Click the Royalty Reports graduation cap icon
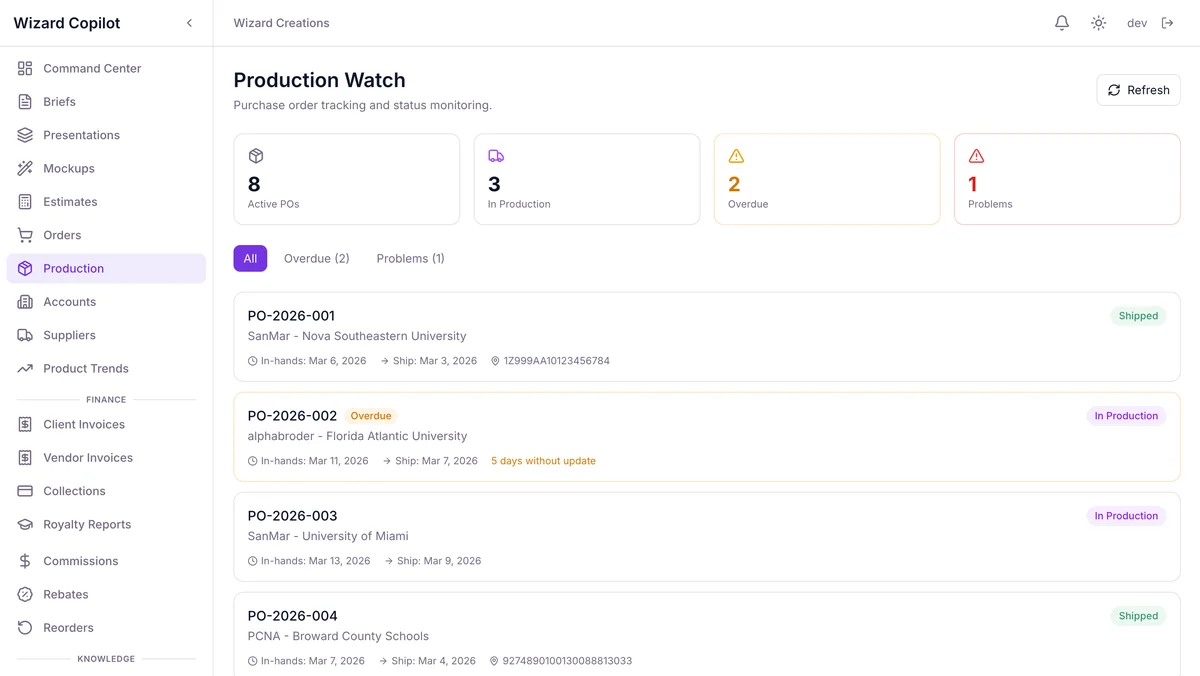1200x676 pixels. [x=25, y=524]
